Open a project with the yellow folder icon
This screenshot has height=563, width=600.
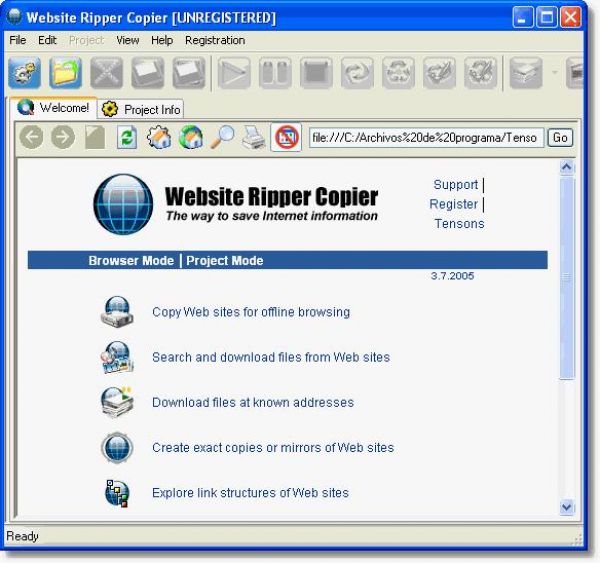pyautogui.click(x=65, y=73)
